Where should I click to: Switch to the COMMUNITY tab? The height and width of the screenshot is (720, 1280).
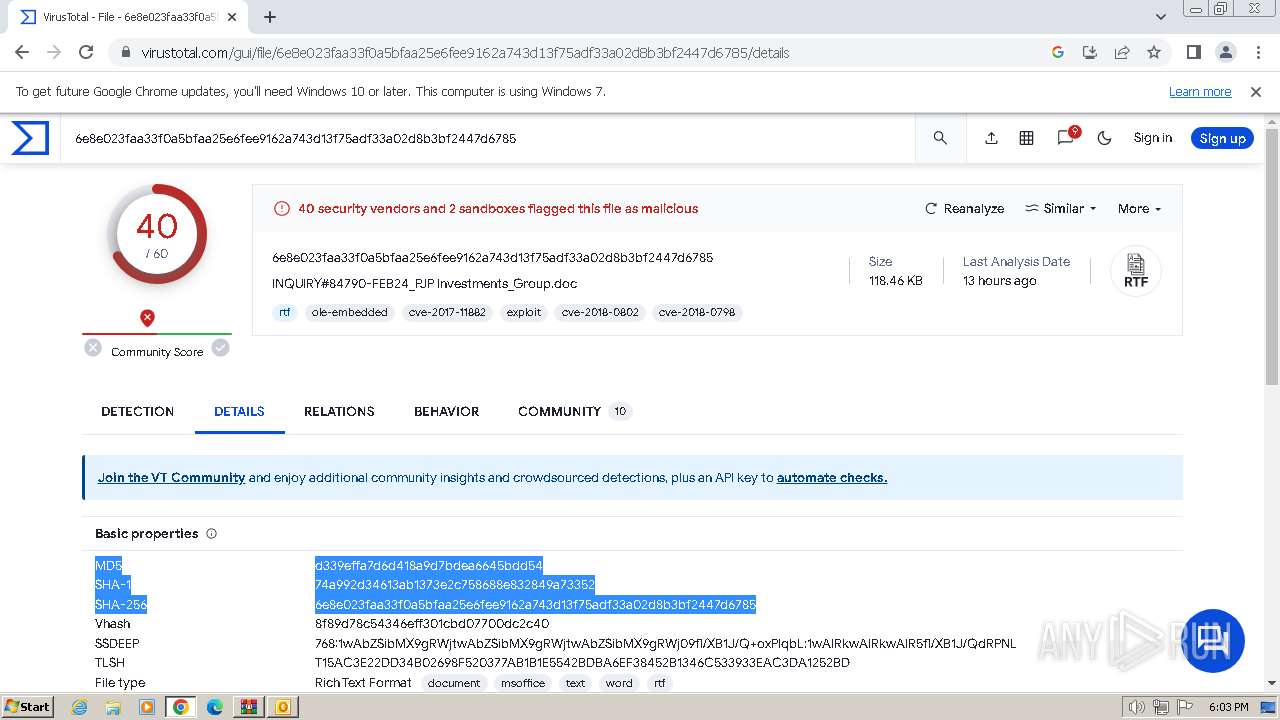coord(574,411)
